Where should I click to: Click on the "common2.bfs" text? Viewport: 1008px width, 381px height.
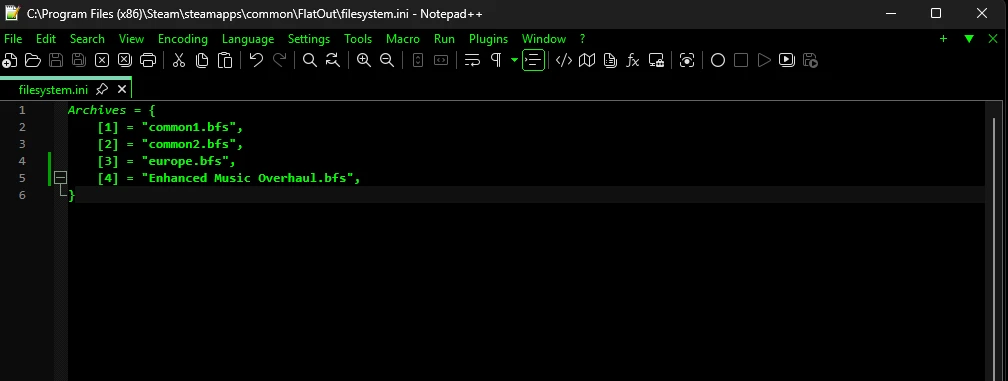188,144
